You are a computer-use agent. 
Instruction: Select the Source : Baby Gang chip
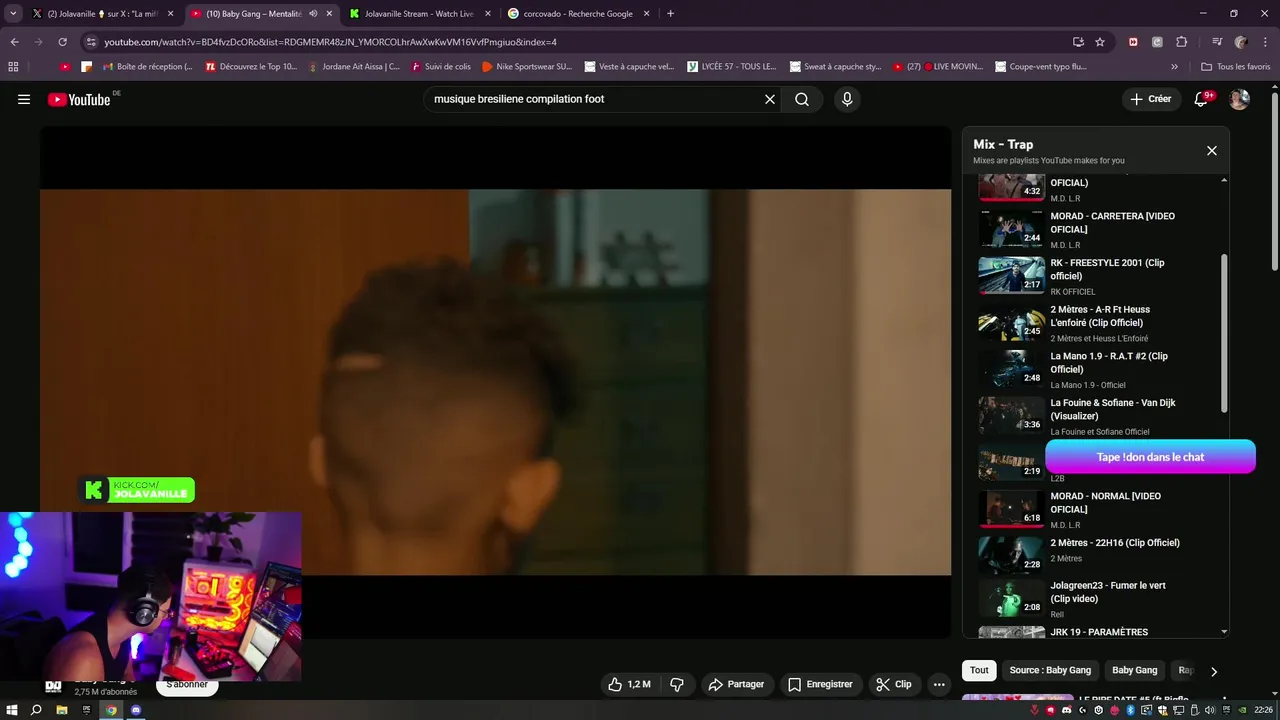(x=1050, y=670)
